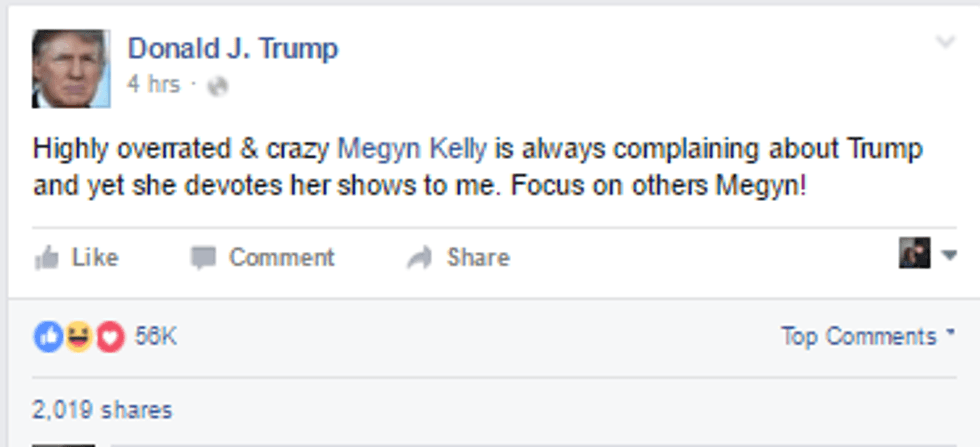Click the Comment speech bubble icon
Viewport: 980px width, 447px height.
[x=204, y=258]
